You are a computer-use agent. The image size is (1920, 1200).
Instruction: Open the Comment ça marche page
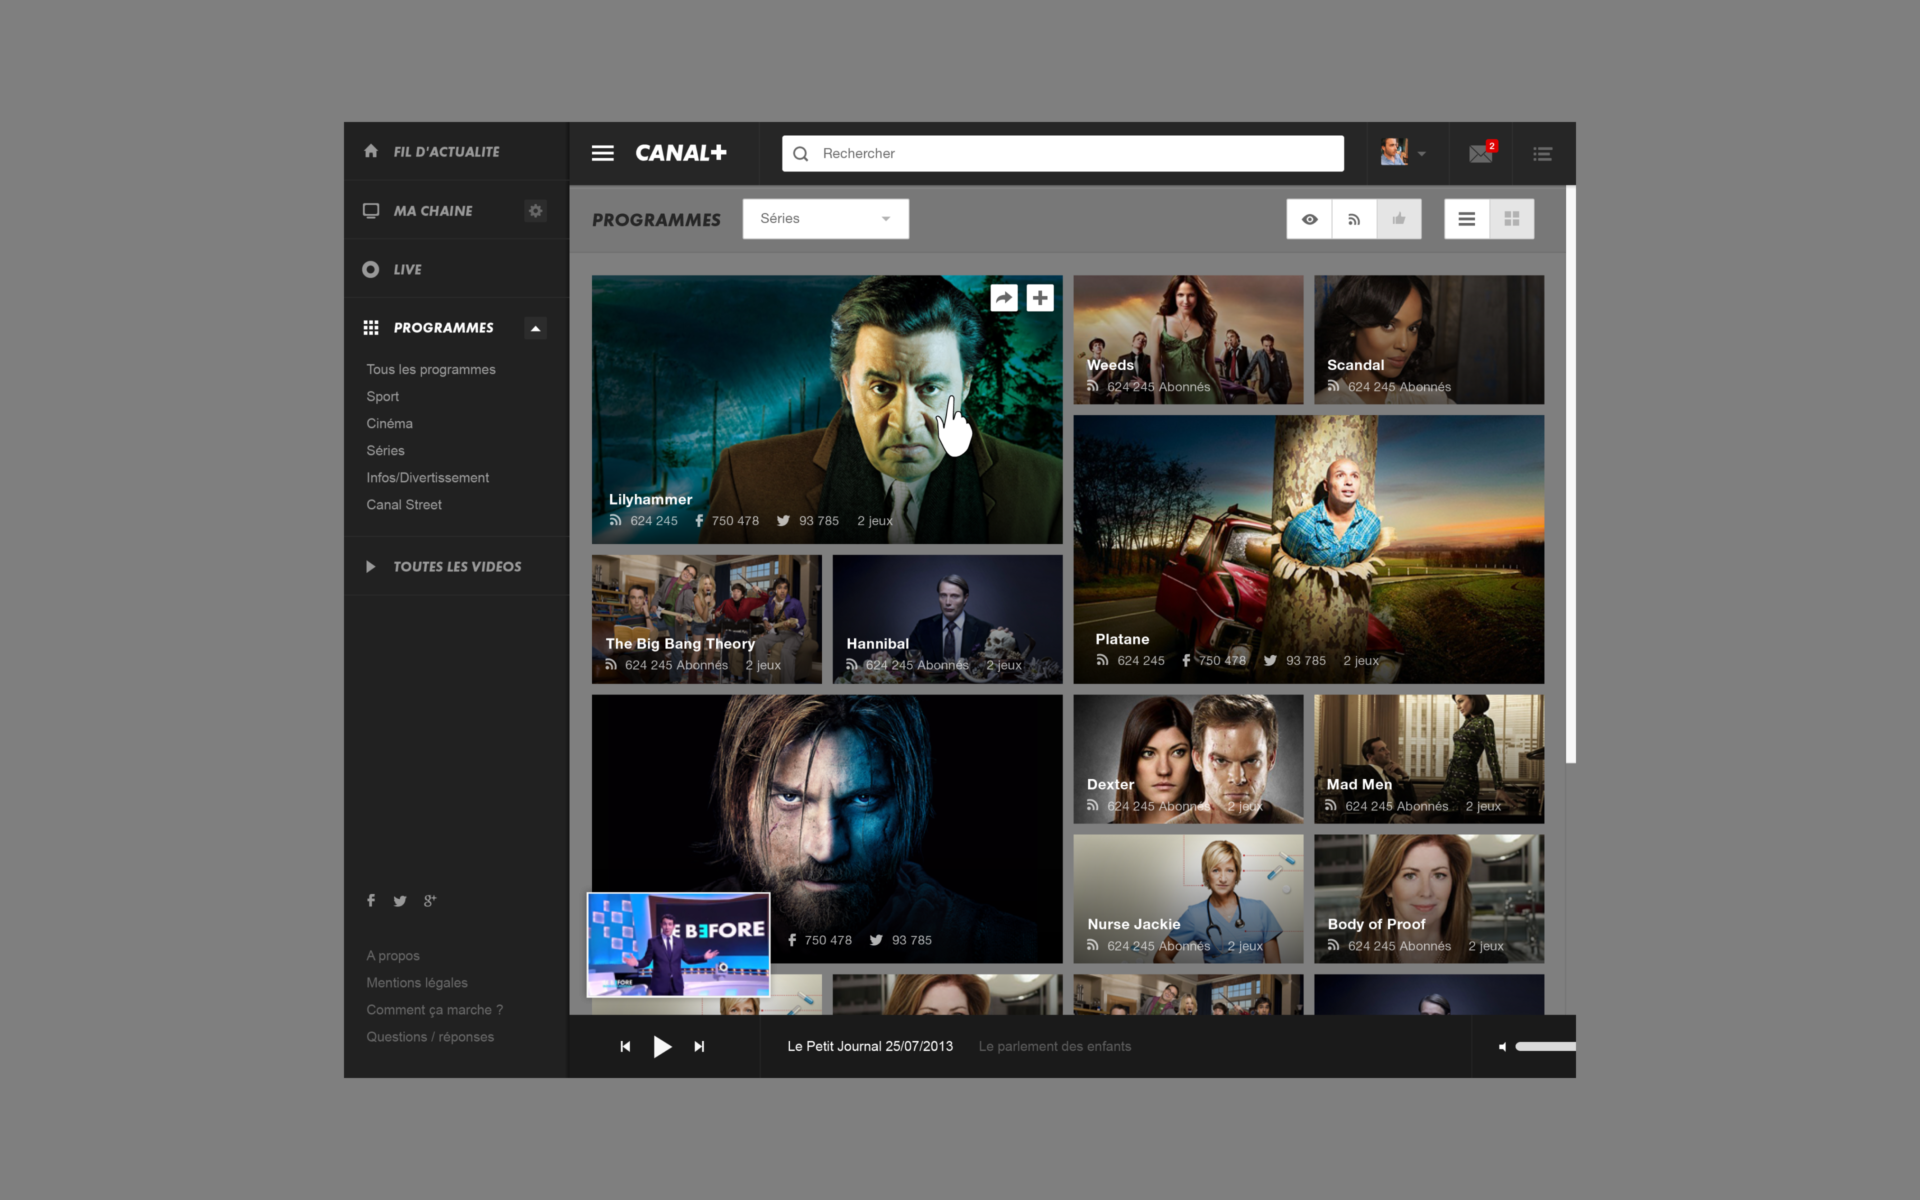434,1009
